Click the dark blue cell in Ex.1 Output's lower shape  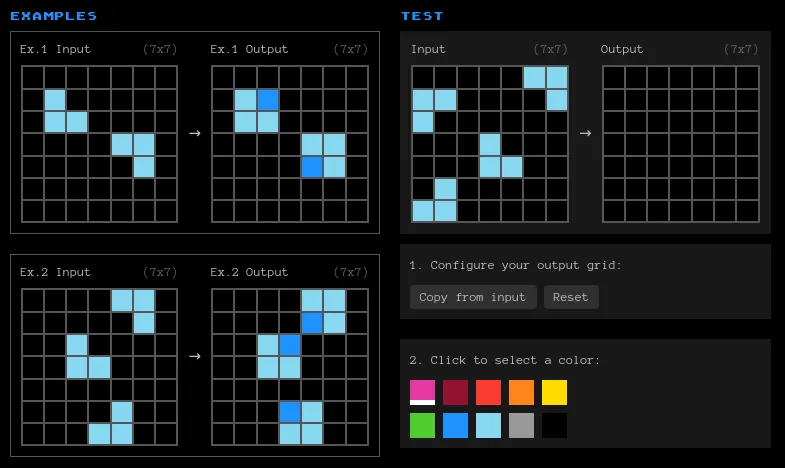pyautogui.click(x=312, y=167)
